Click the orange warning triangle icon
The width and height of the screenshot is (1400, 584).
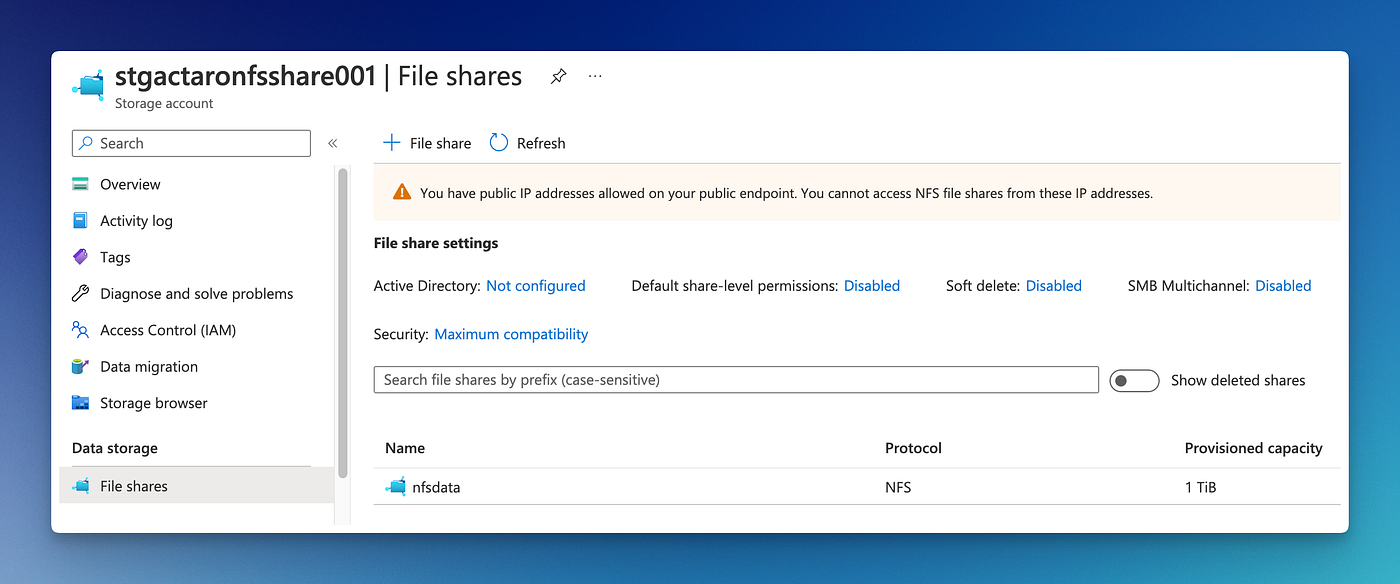[402, 192]
